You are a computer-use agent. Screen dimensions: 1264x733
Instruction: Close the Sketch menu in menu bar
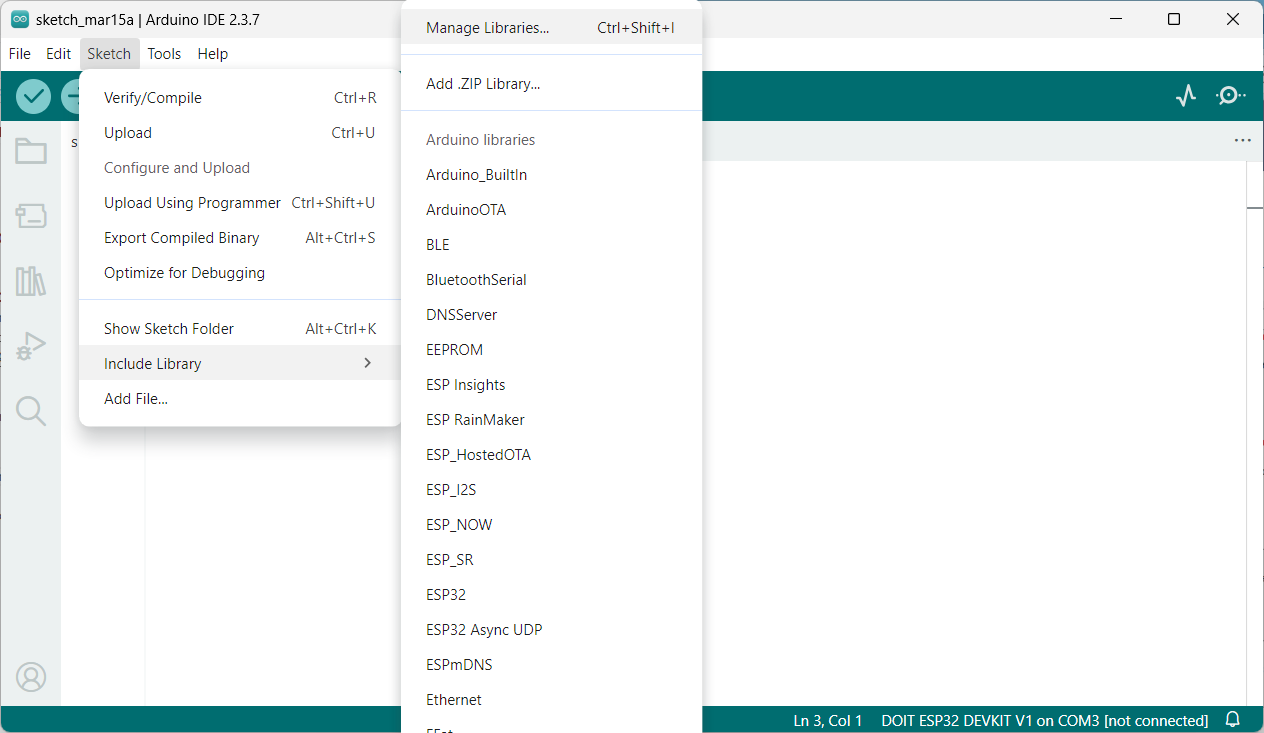tap(109, 54)
